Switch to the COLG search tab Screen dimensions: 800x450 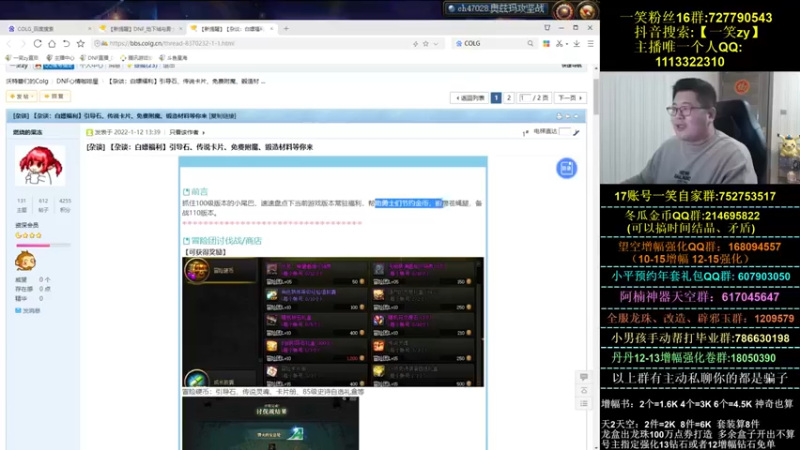[x=48, y=29]
